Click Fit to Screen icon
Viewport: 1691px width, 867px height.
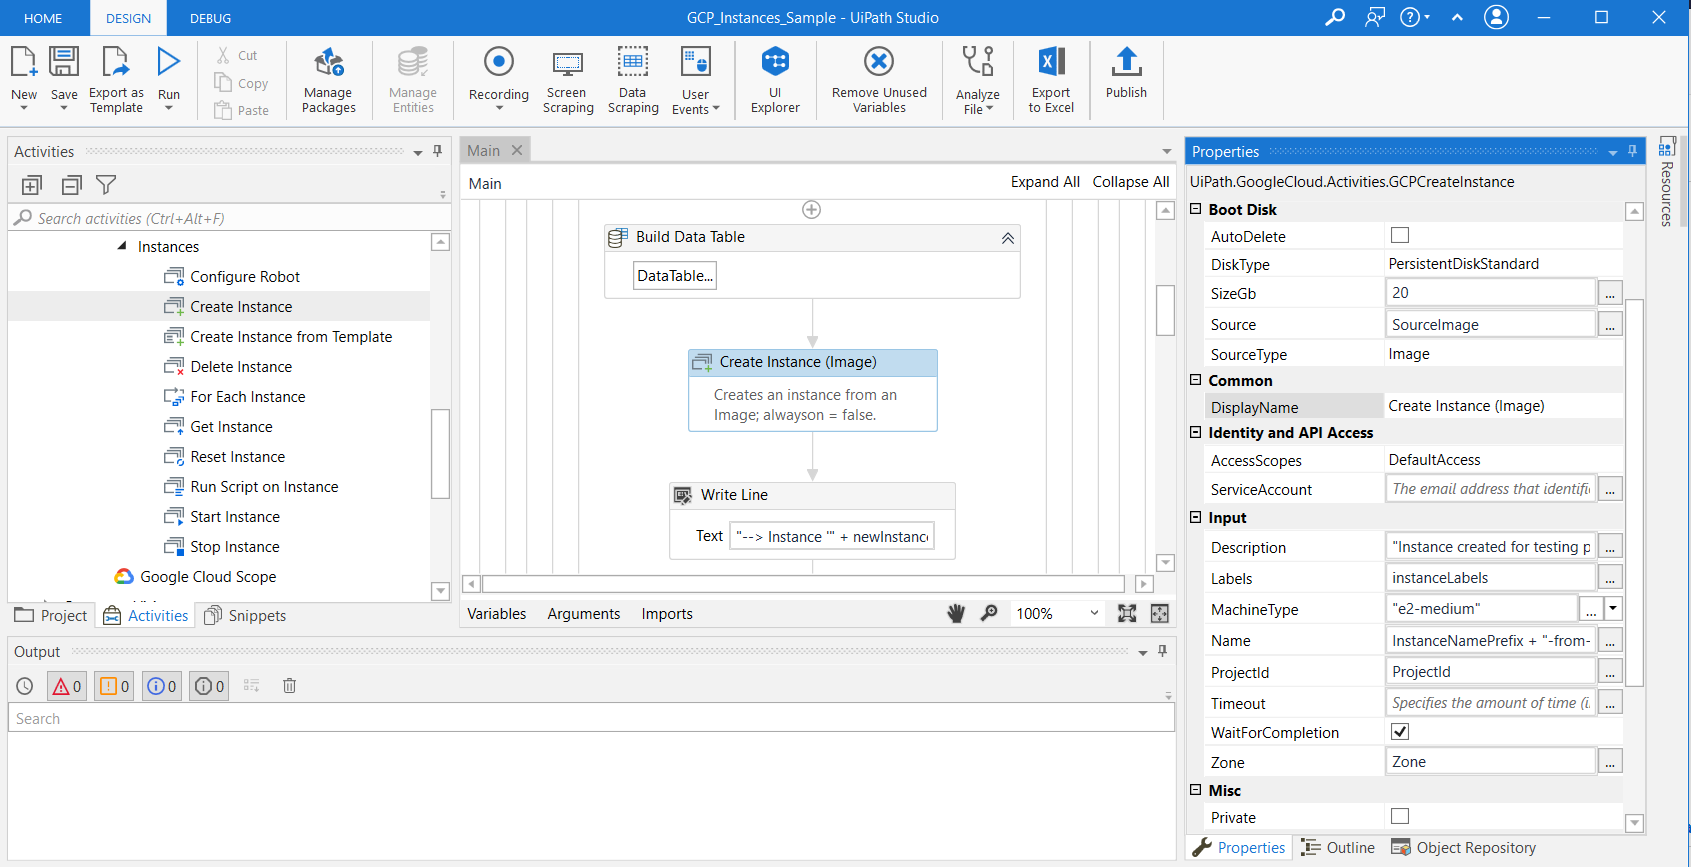click(x=1127, y=613)
